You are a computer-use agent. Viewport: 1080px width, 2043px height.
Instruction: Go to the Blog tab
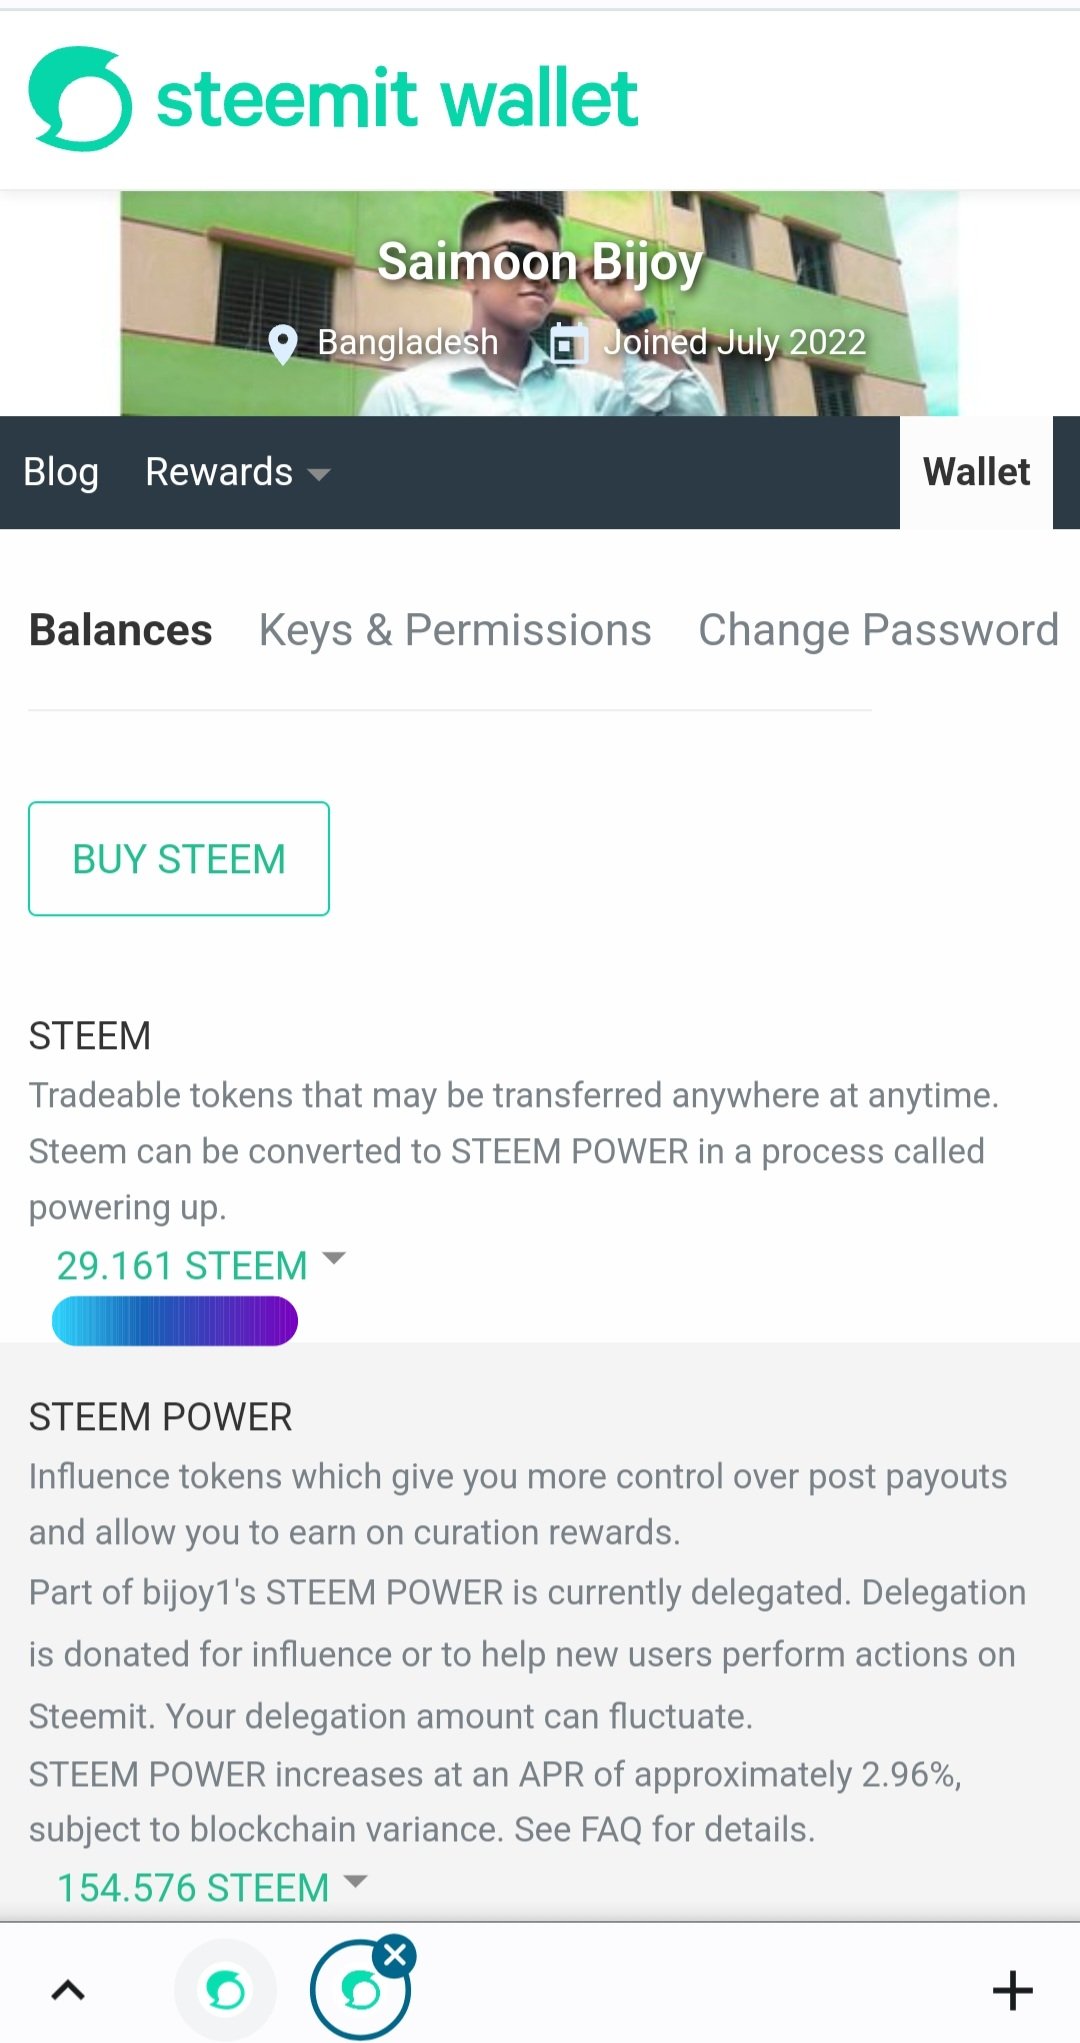(x=61, y=472)
